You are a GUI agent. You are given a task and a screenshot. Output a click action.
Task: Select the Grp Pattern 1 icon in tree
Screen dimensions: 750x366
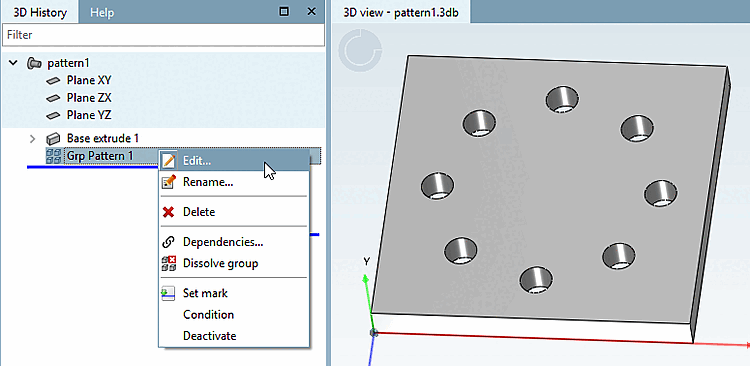53,156
